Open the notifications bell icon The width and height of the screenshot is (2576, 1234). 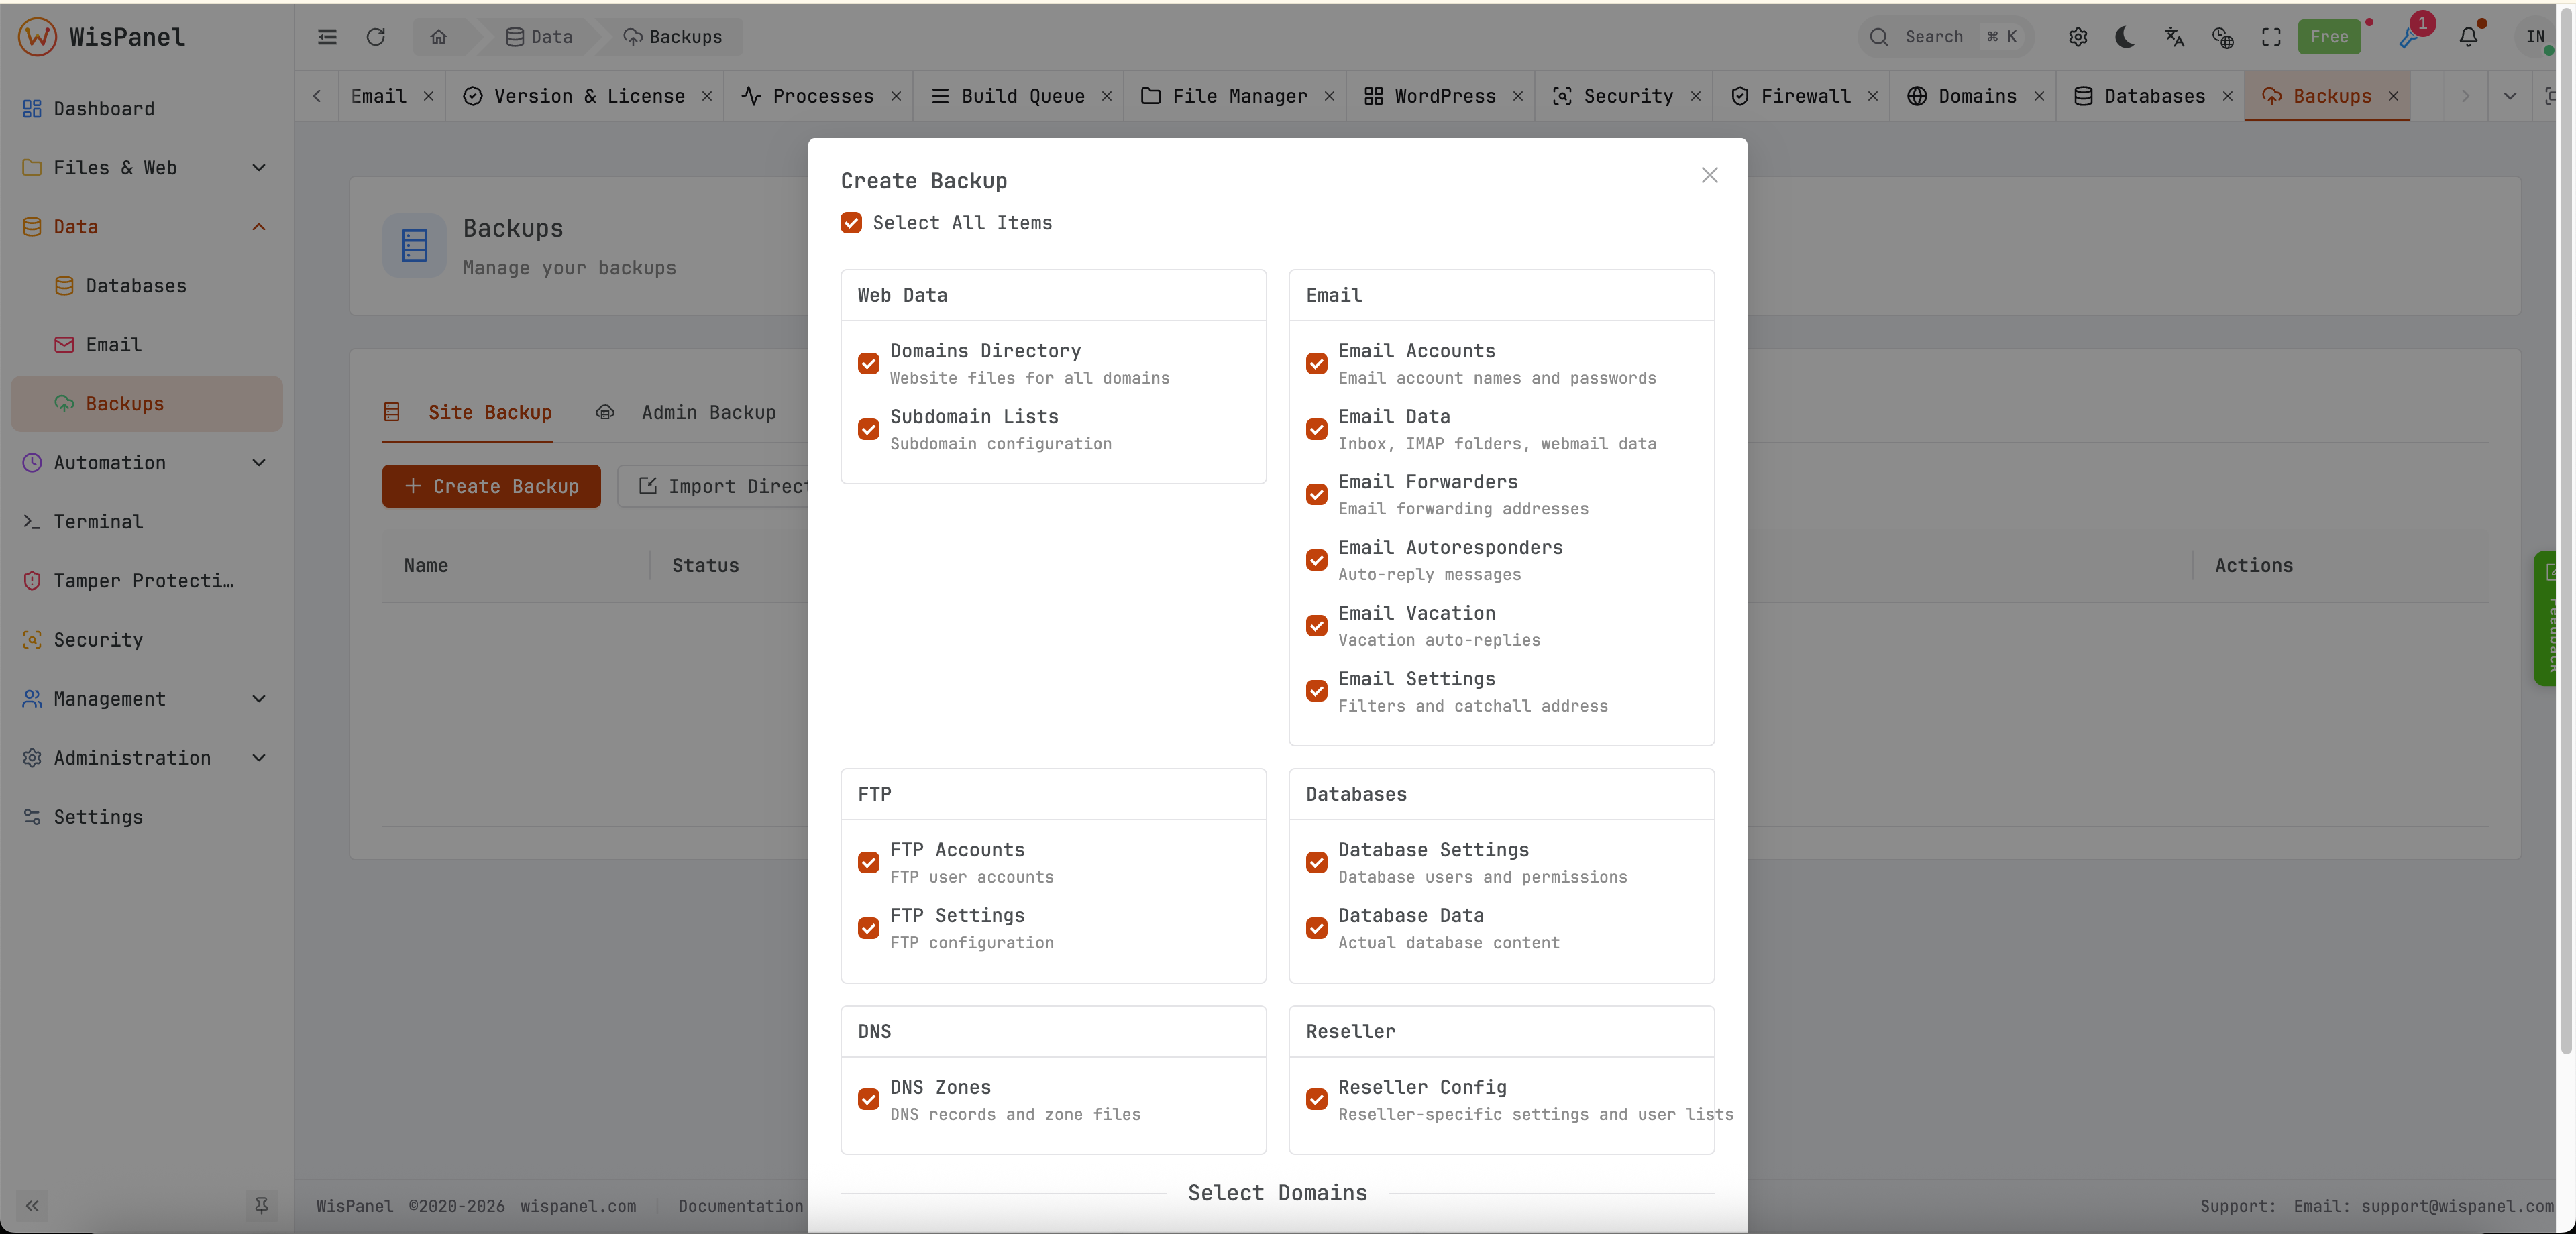2468,37
